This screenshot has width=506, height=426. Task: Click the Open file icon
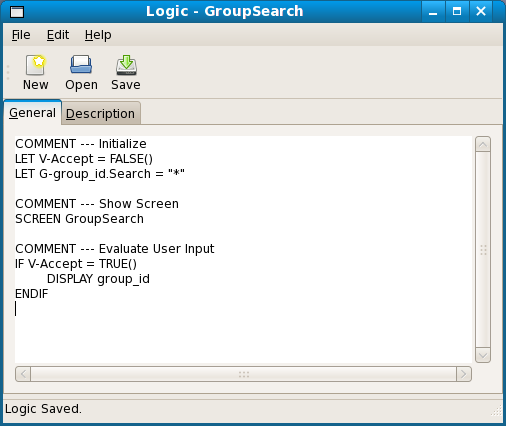[81, 65]
